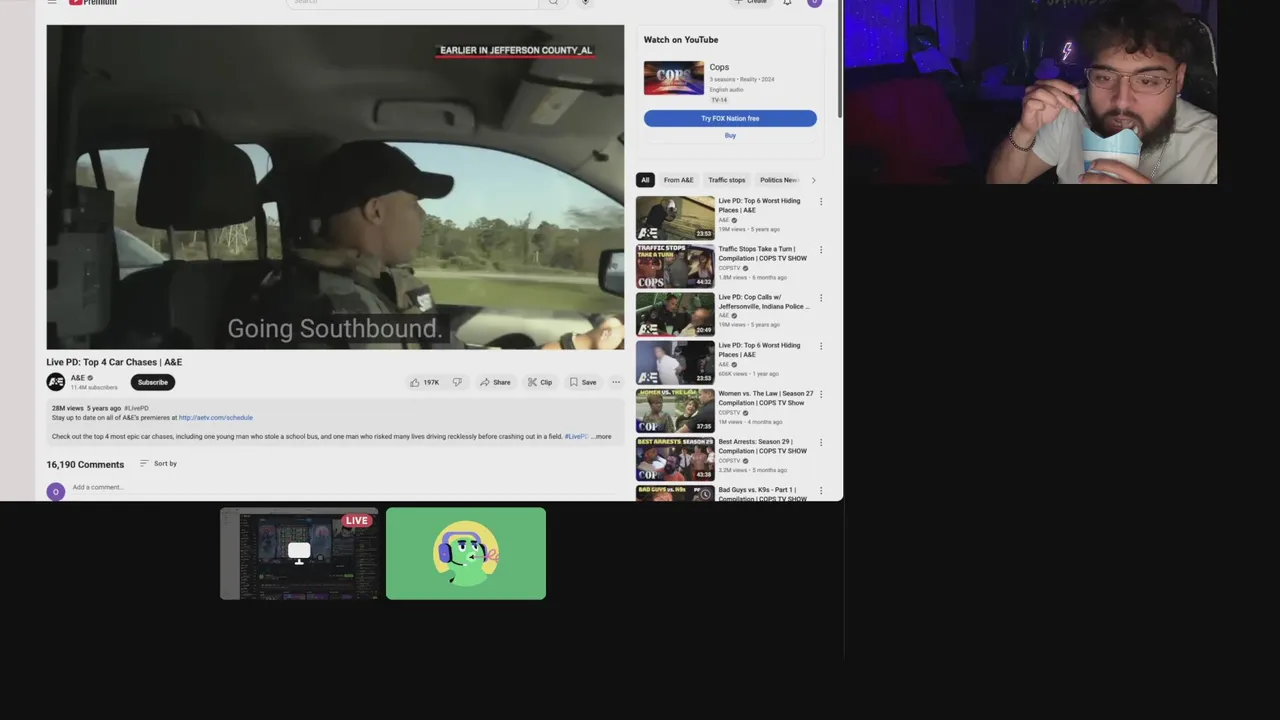Click the Watch on YouTube heading
Image resolution: width=1280 pixels, height=720 pixels.
(681, 40)
